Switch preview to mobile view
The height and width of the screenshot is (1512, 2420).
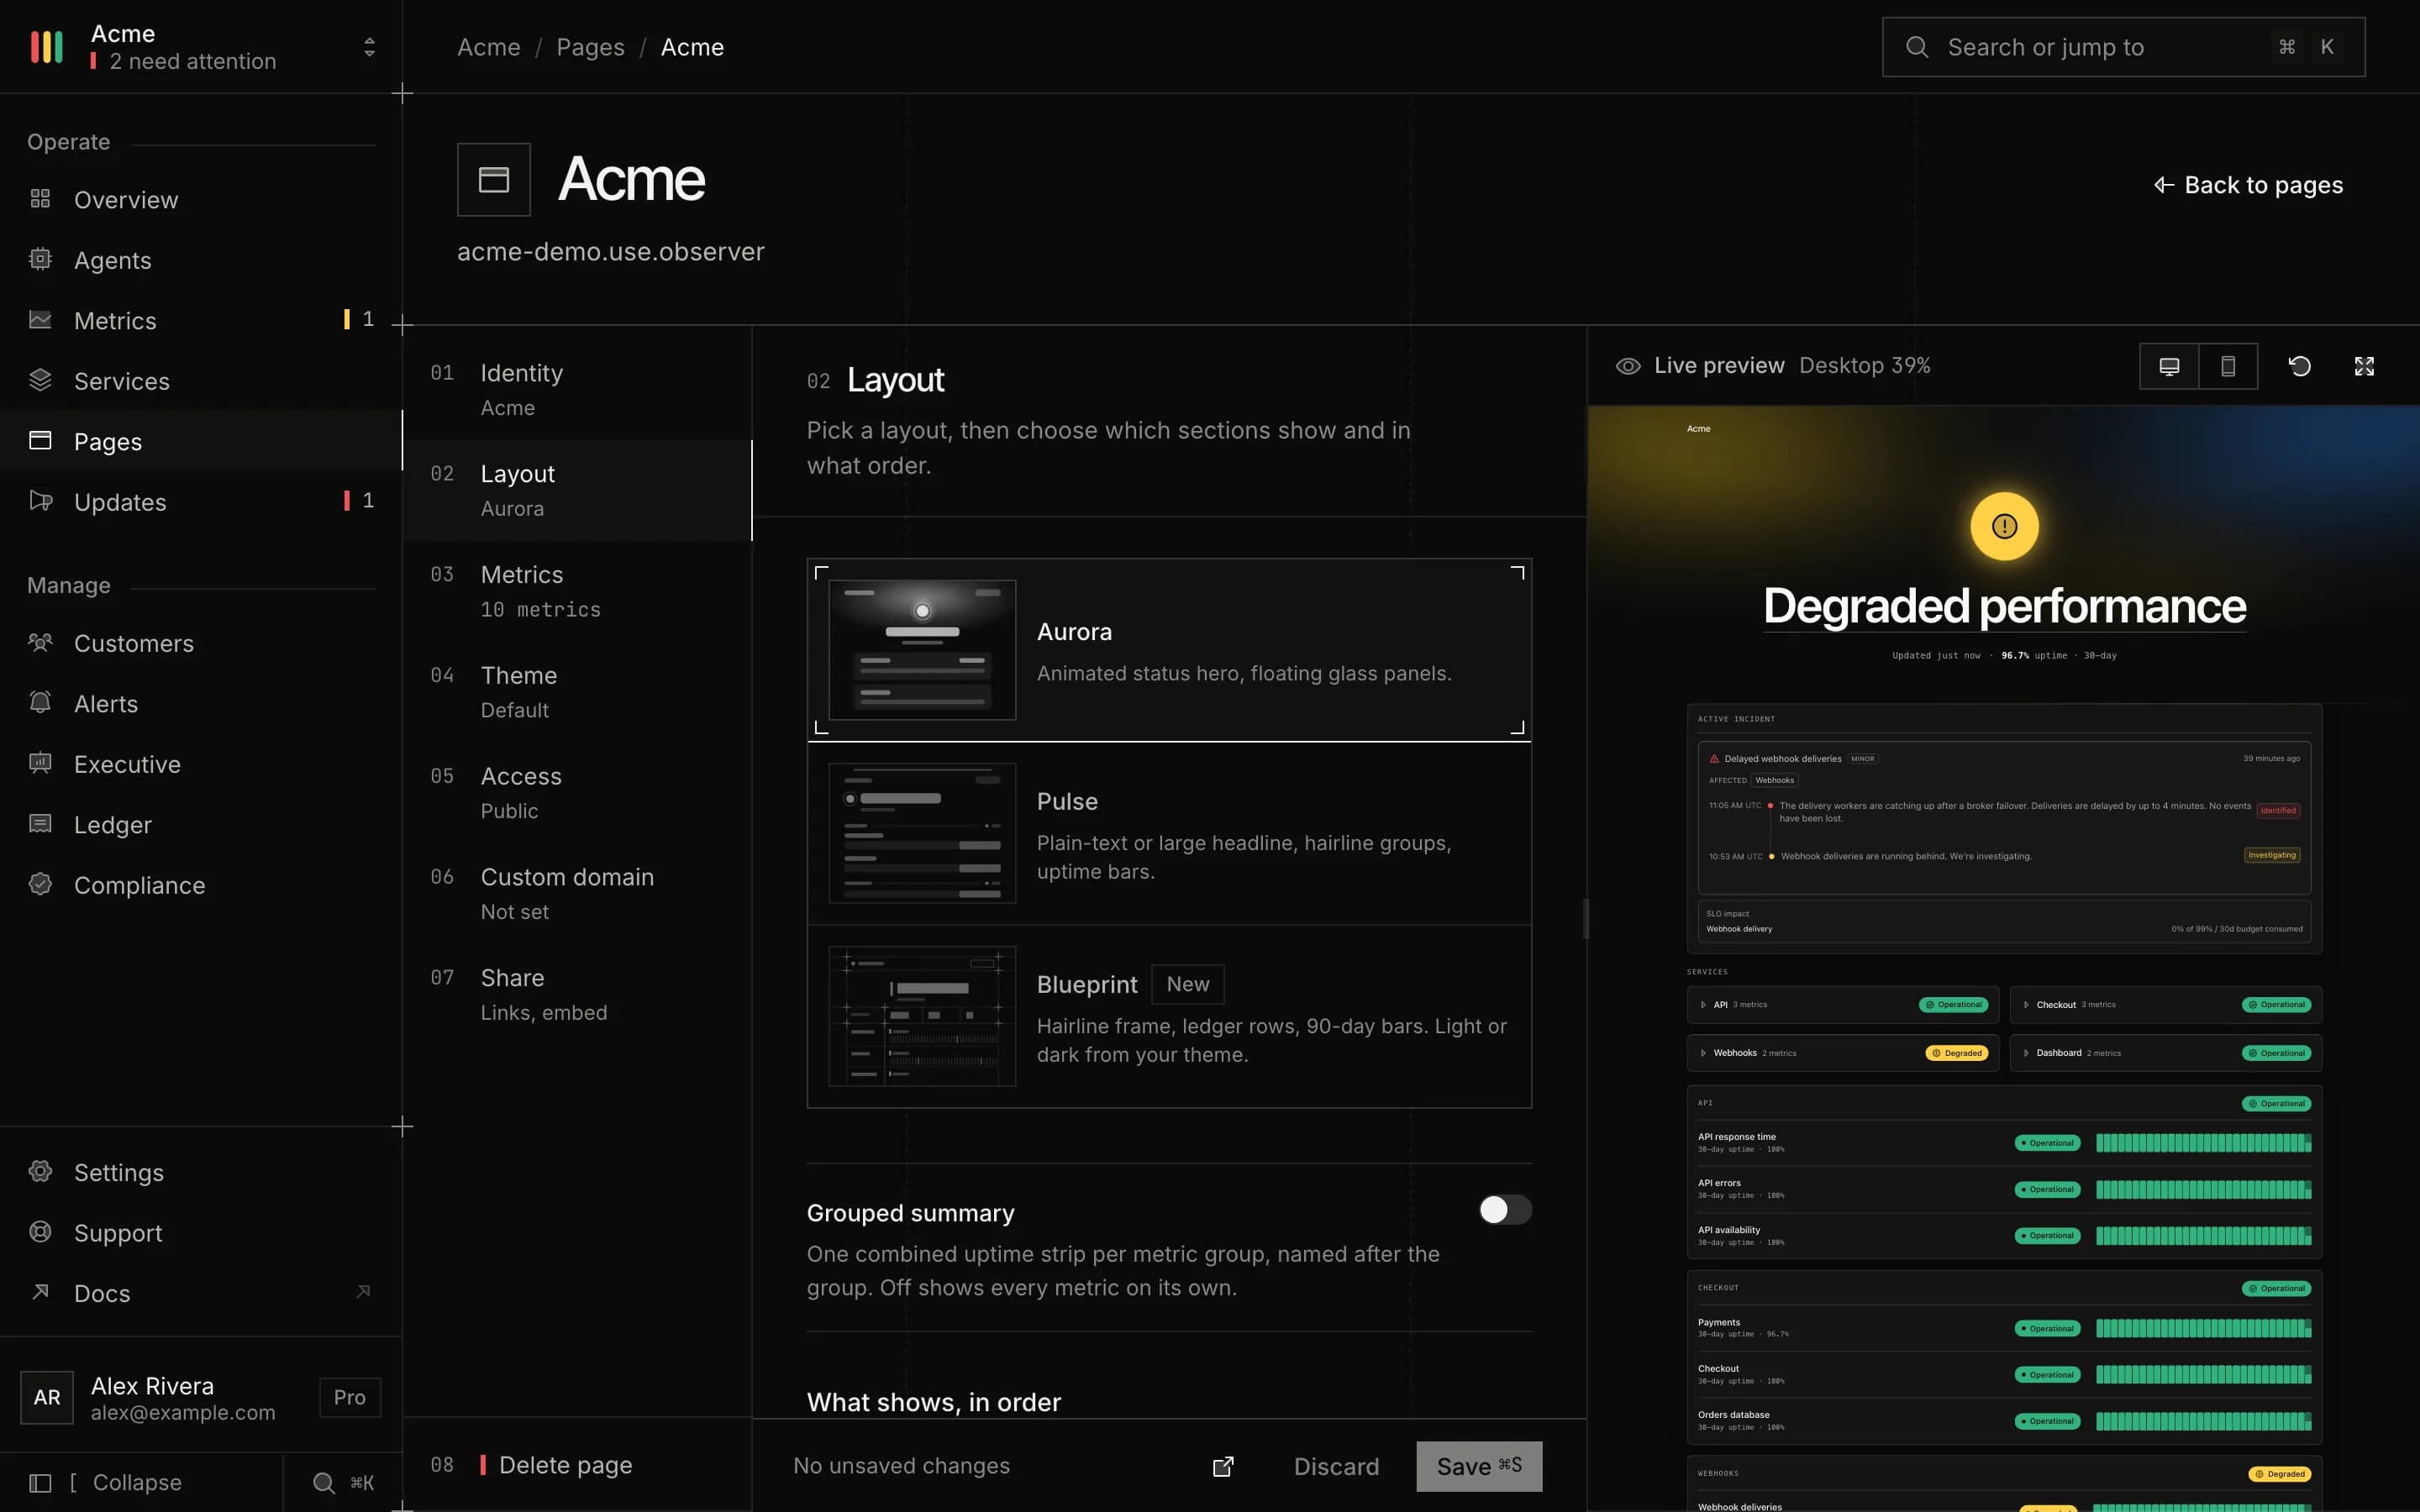click(2228, 366)
